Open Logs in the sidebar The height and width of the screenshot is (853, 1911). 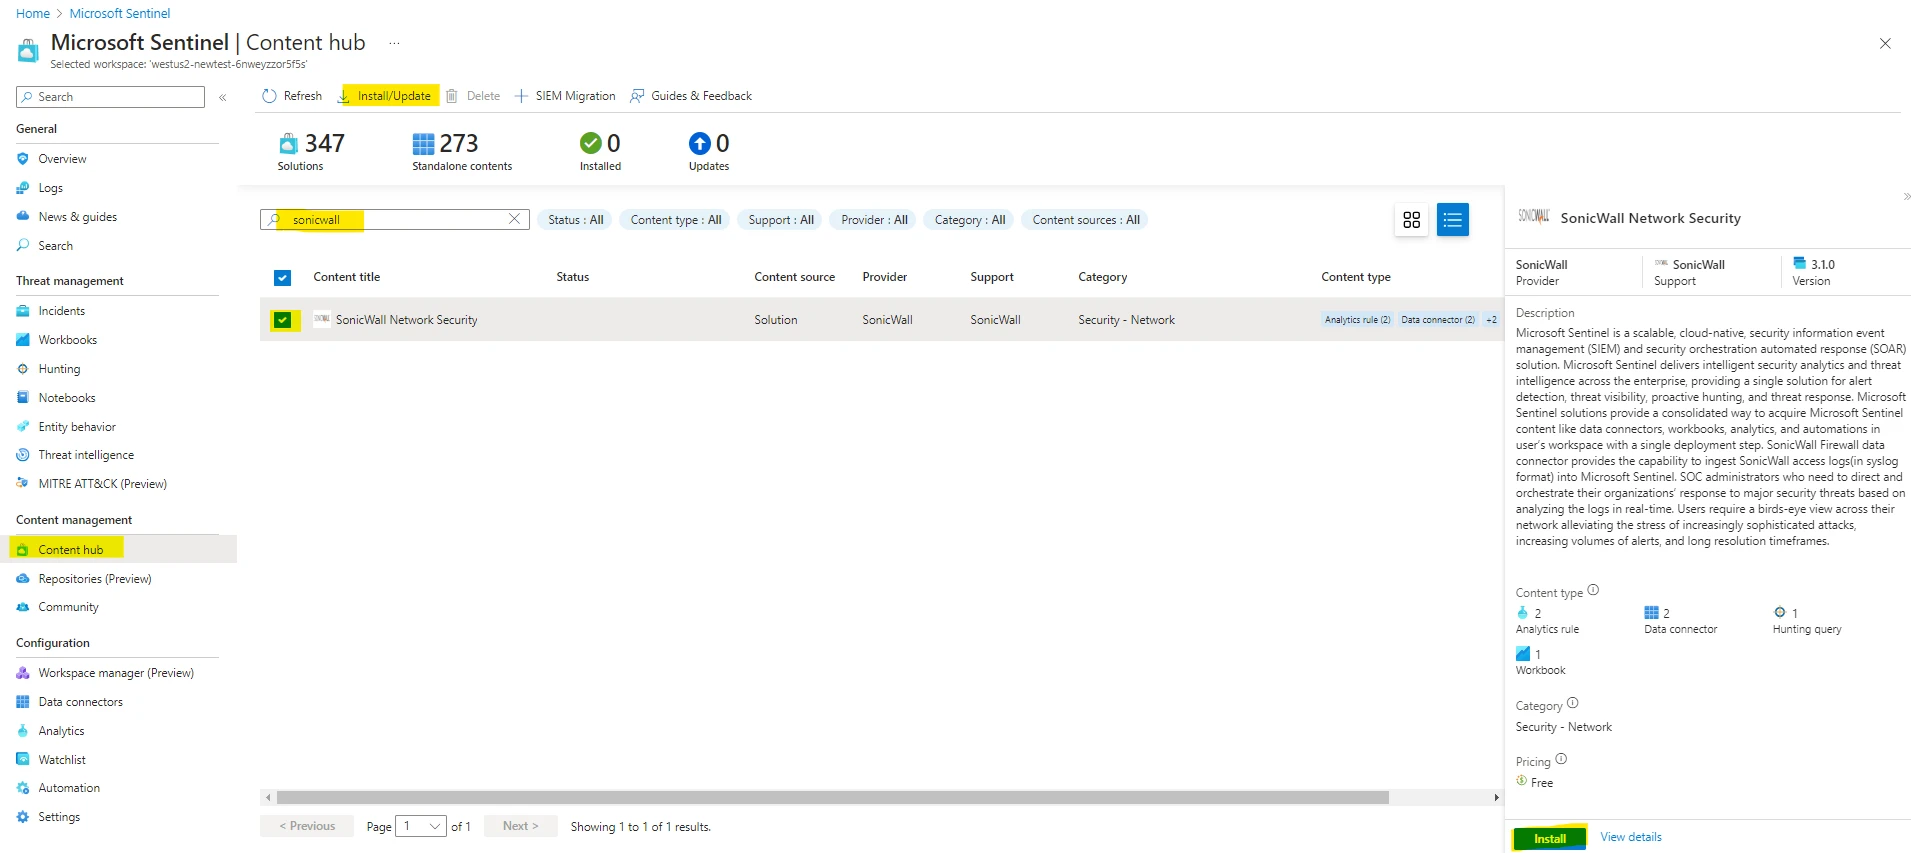[50, 188]
